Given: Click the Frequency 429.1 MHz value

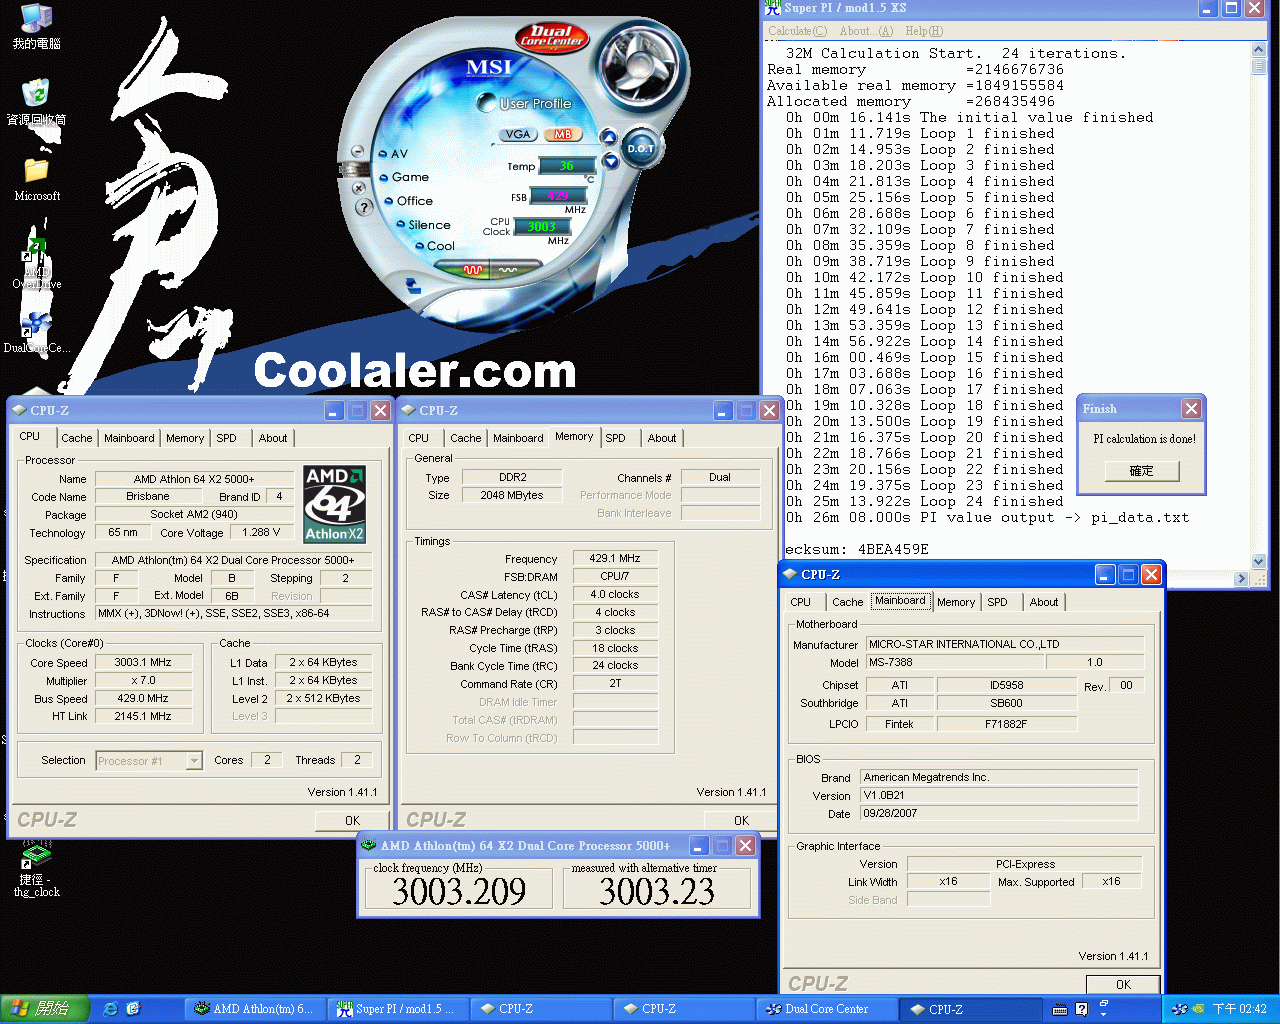Looking at the screenshot, I should pyautogui.click(x=615, y=558).
